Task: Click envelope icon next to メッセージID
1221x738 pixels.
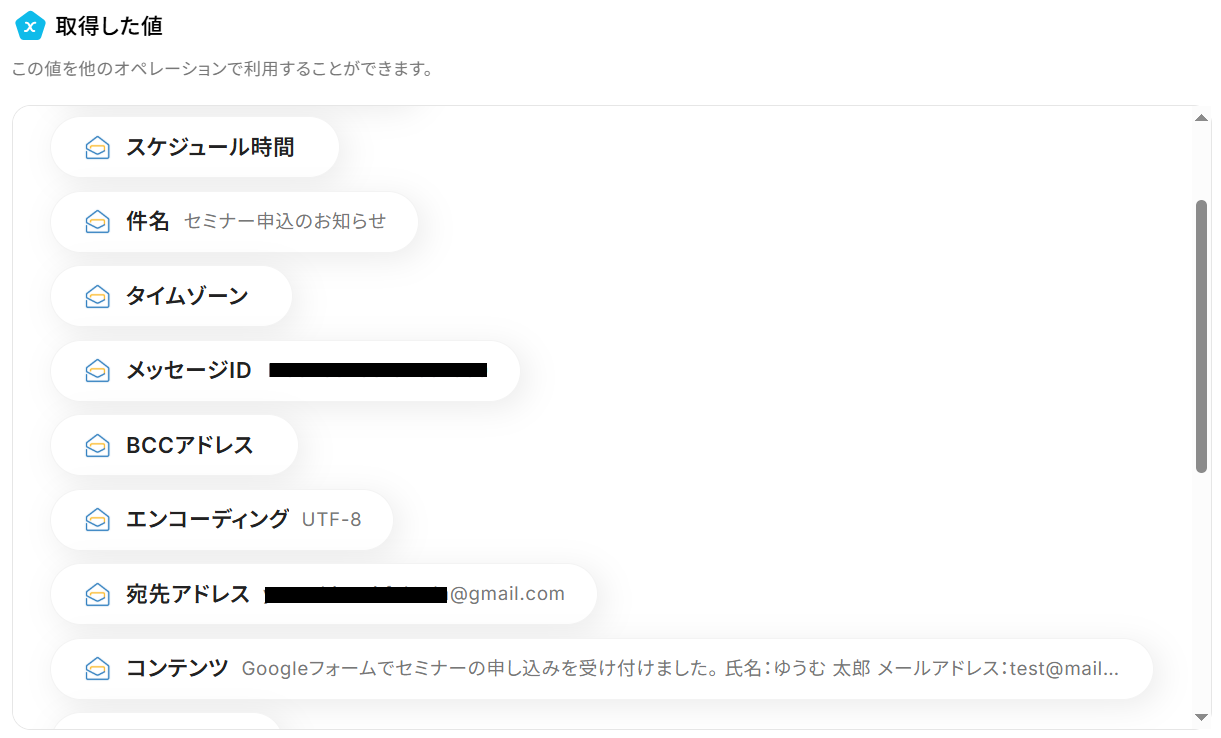Action: (97, 371)
